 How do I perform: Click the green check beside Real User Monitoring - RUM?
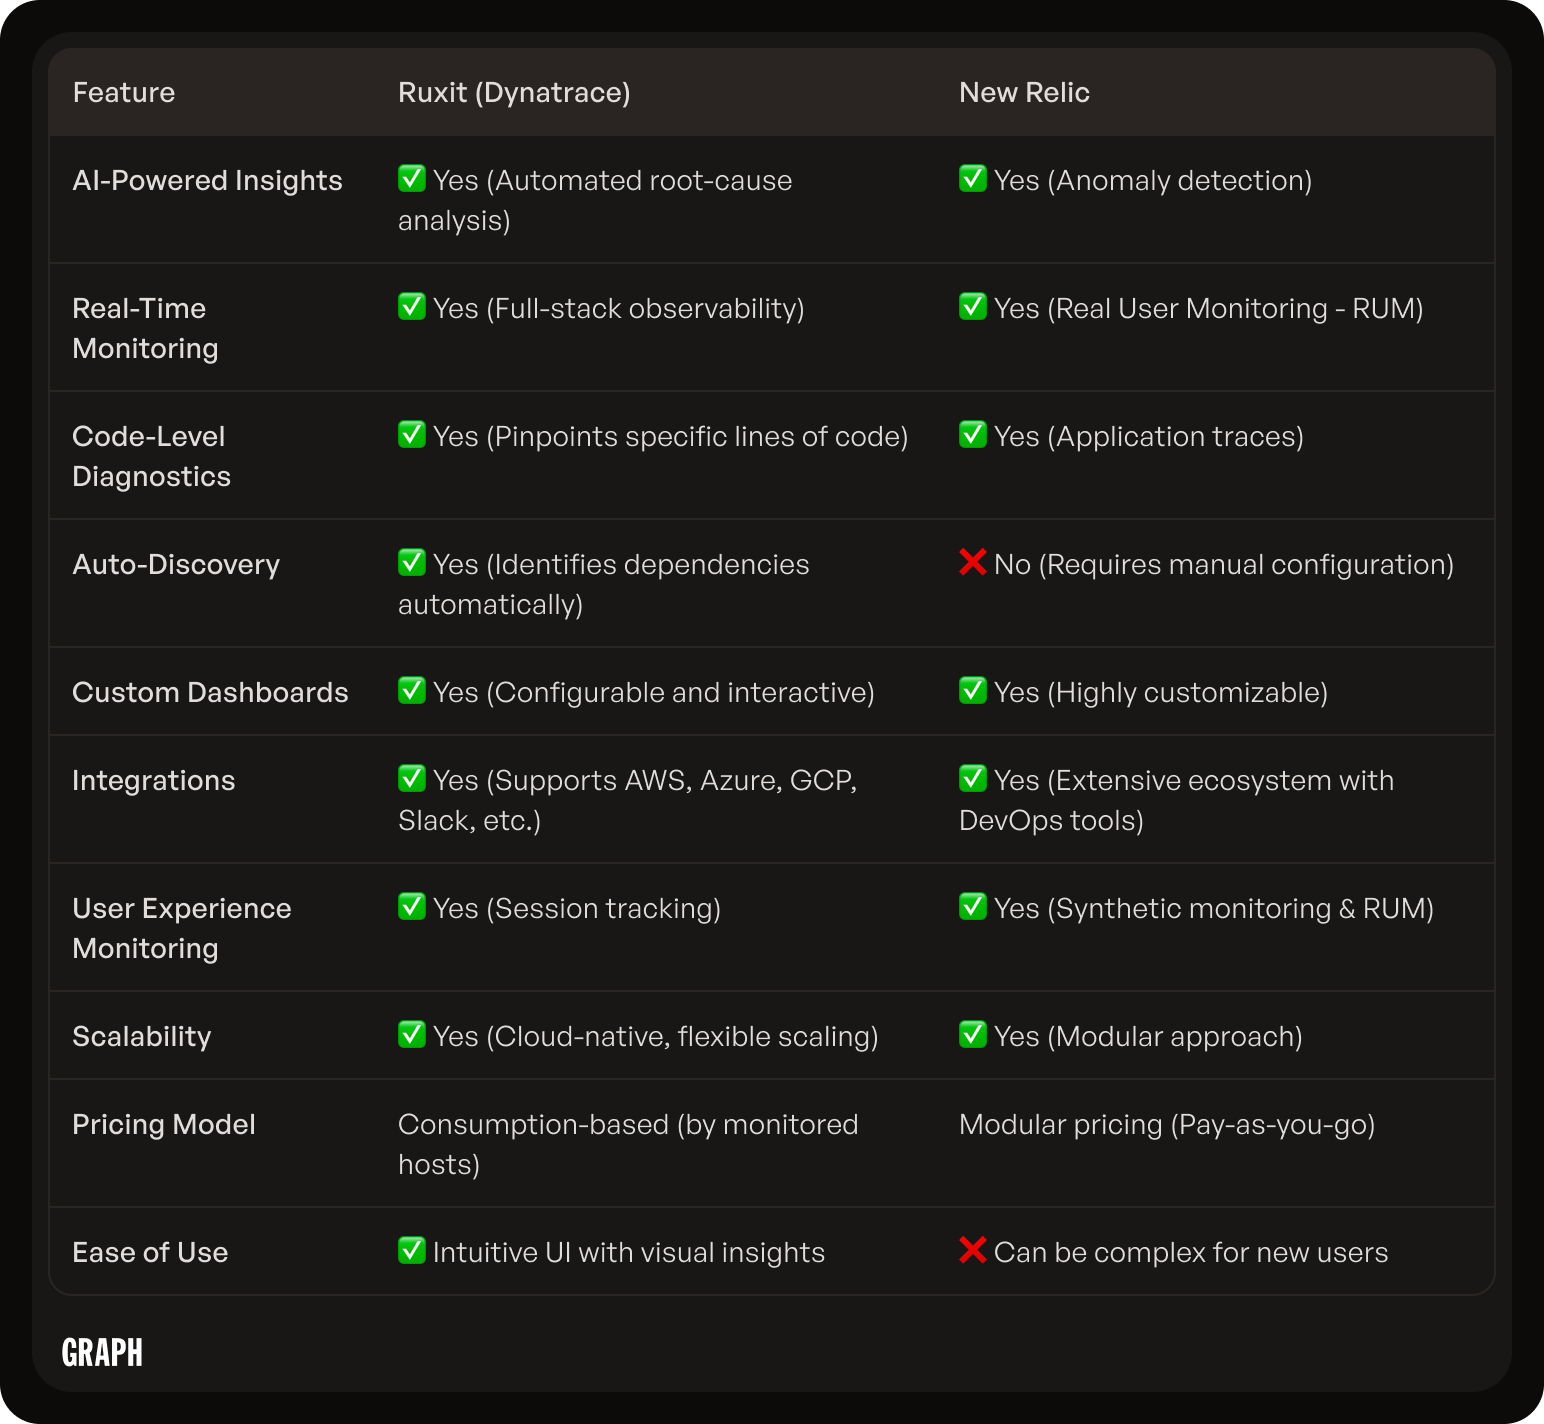point(973,306)
